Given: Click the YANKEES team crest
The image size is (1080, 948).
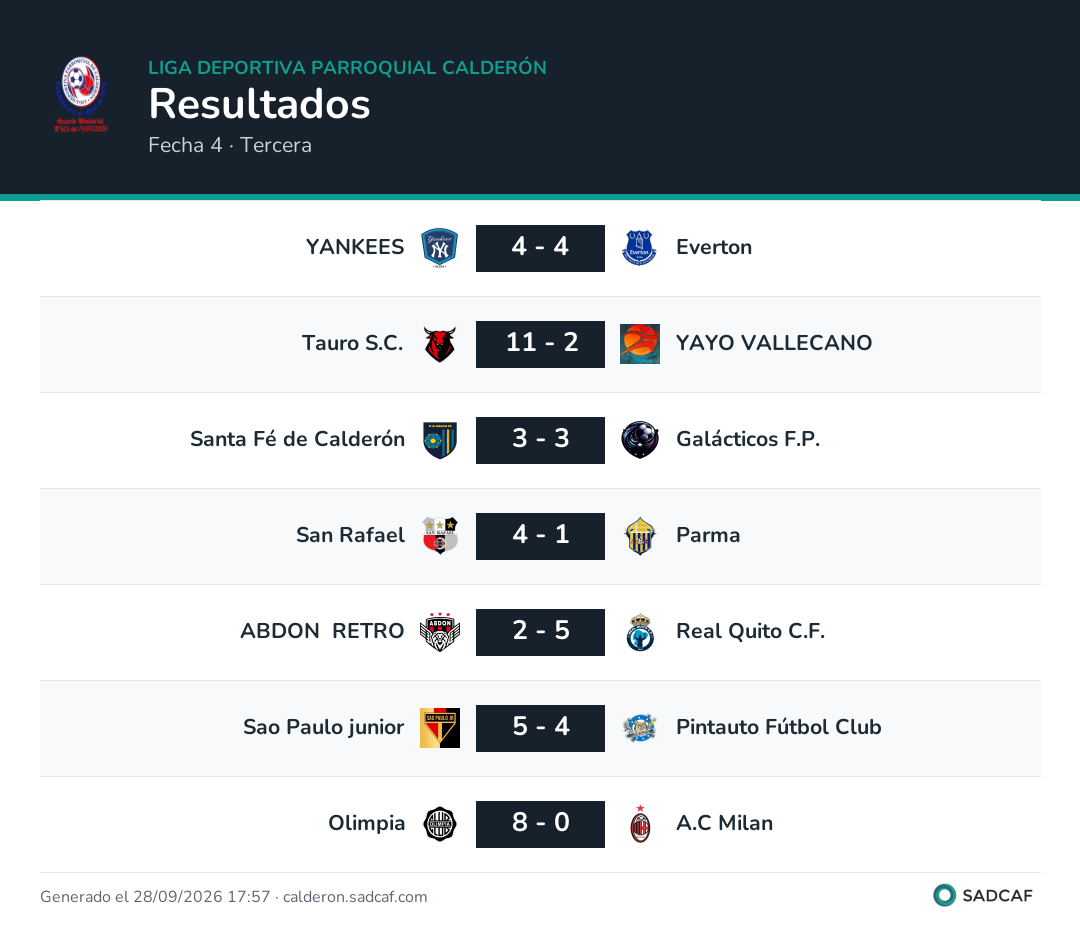Looking at the screenshot, I should coord(439,248).
